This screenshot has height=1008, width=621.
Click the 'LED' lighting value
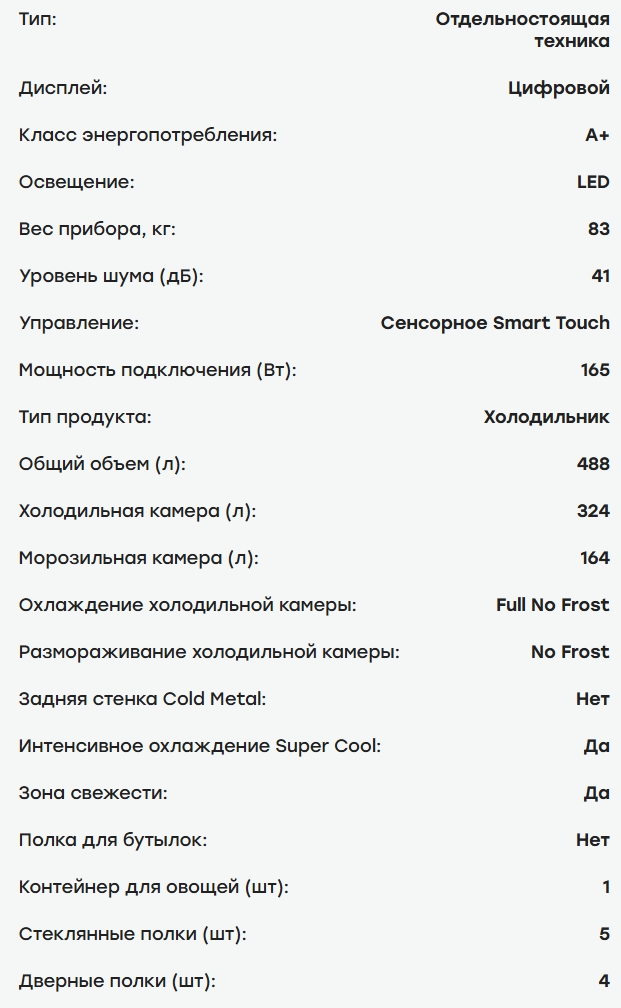(x=593, y=182)
